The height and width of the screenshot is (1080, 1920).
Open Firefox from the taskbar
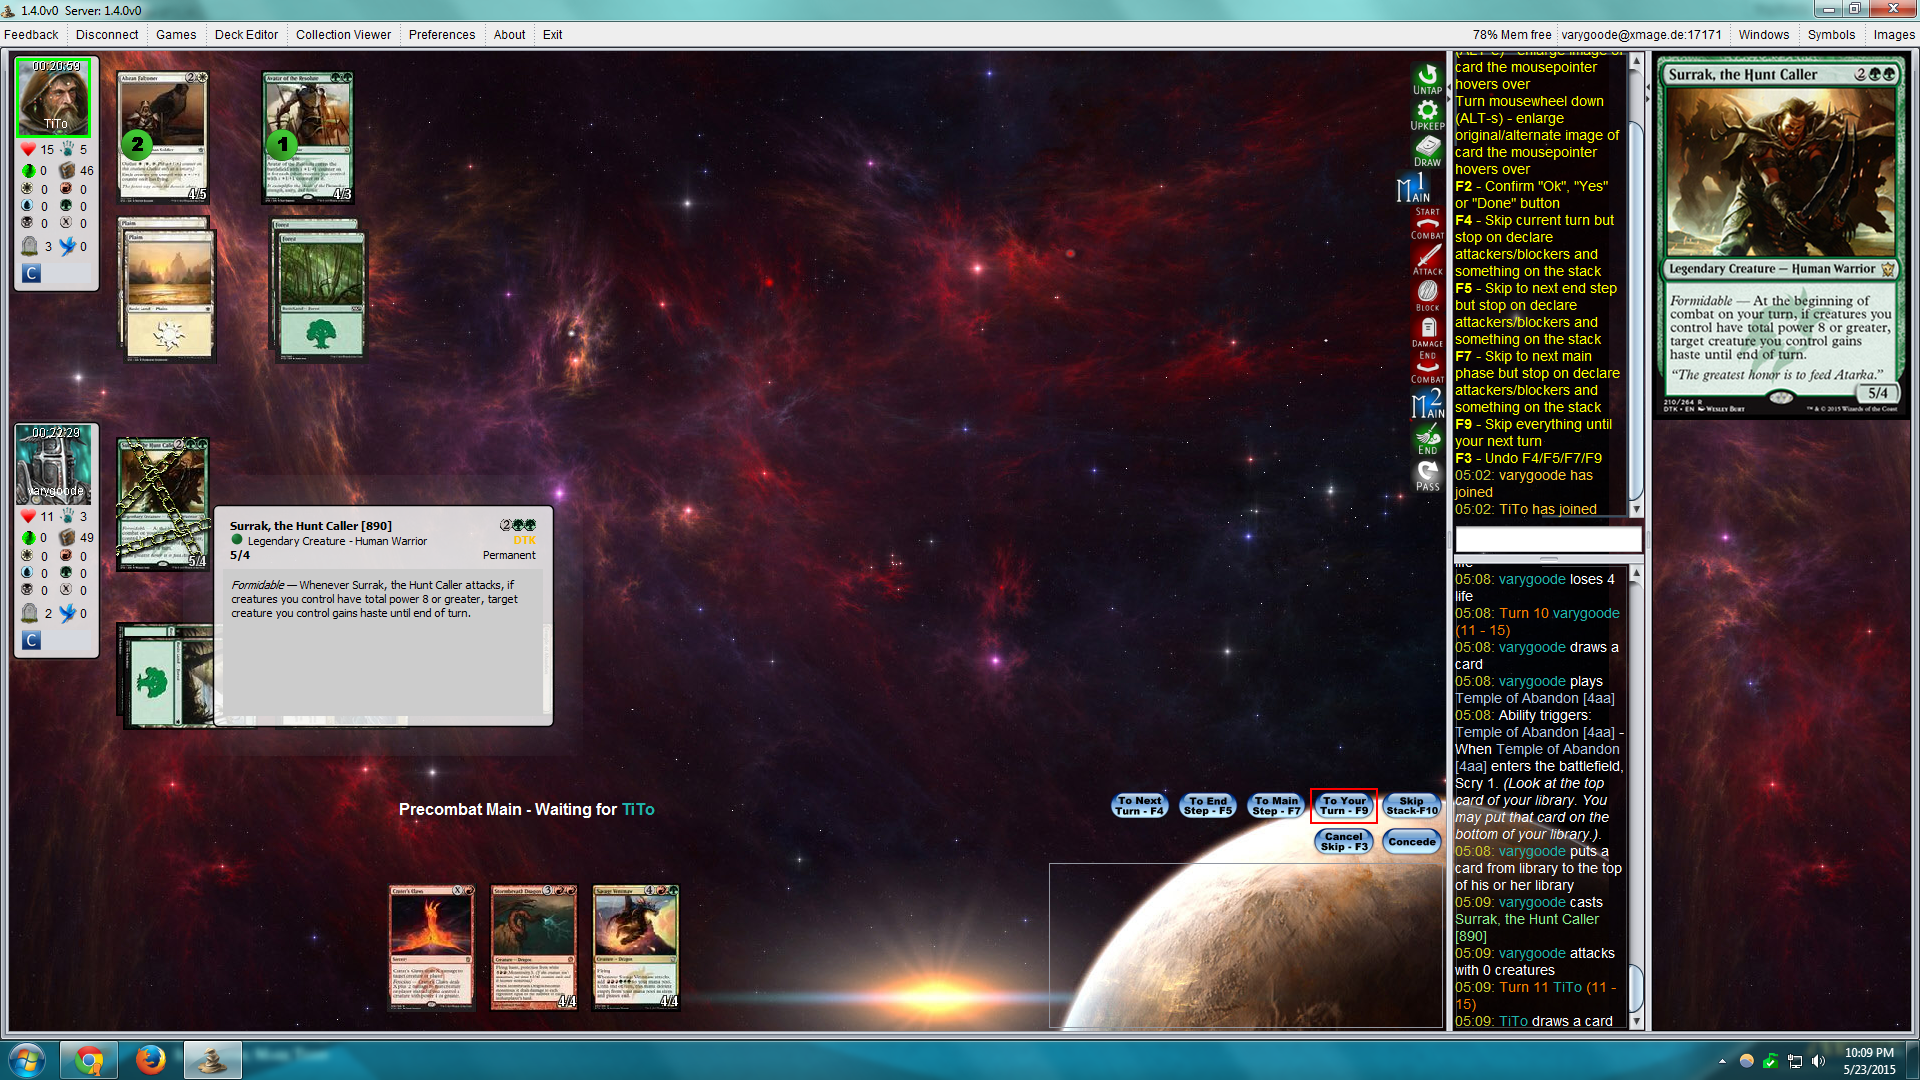pyautogui.click(x=151, y=1060)
